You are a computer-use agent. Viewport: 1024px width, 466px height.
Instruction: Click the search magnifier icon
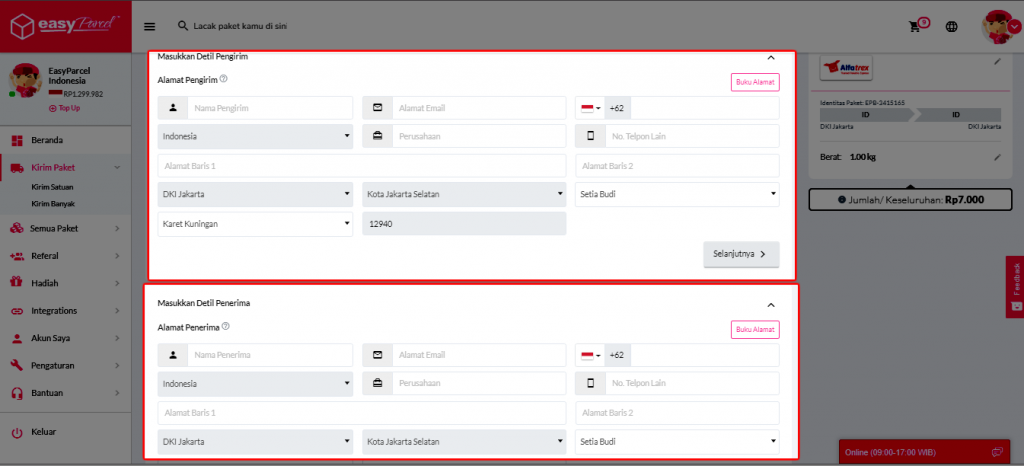click(182, 26)
